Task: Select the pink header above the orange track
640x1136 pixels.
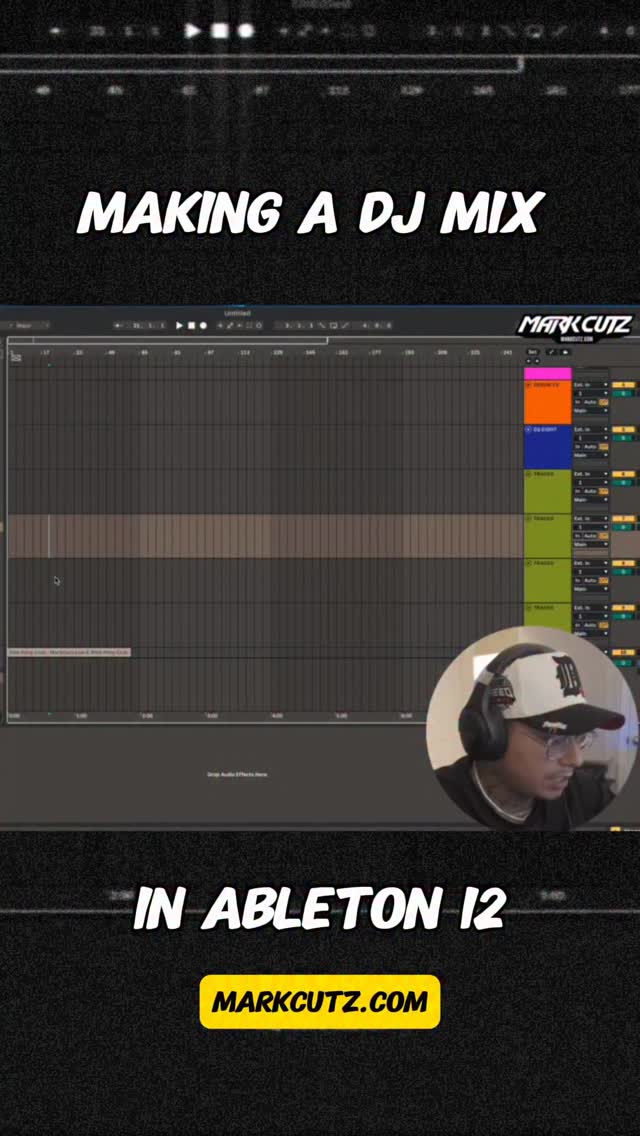Action: [547, 374]
